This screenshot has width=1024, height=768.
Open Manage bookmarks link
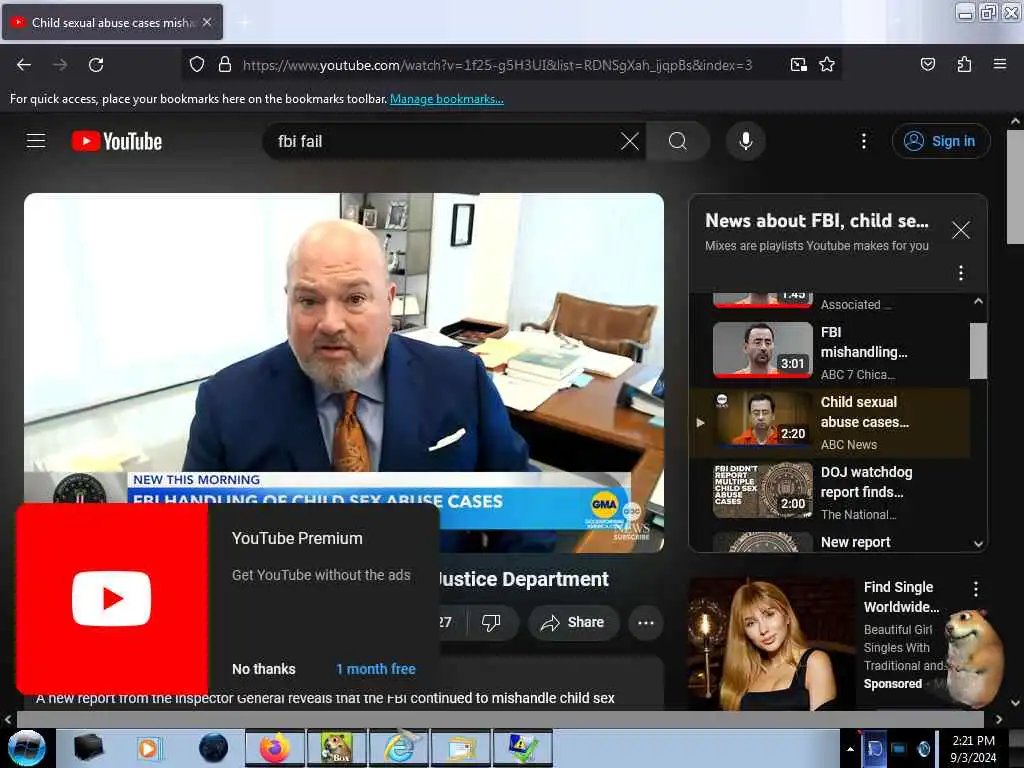click(x=447, y=99)
